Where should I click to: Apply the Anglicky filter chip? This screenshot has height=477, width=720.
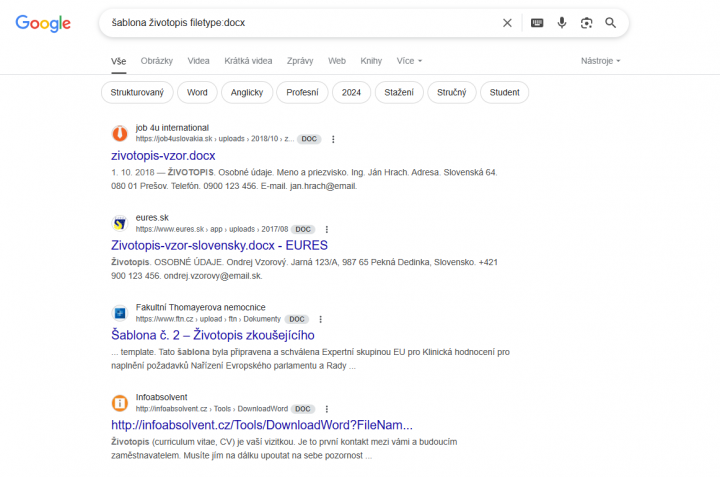click(x=247, y=92)
